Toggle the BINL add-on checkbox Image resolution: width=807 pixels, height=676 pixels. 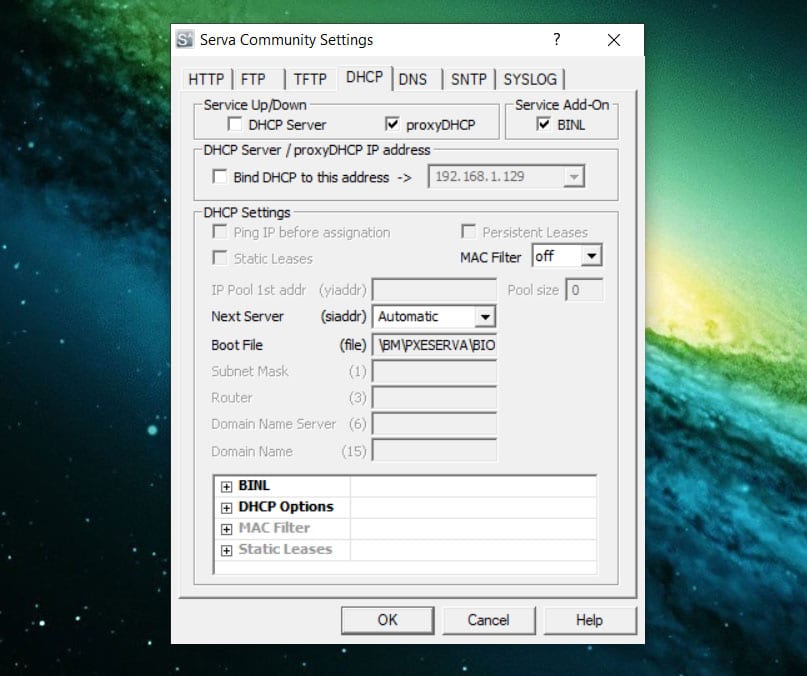click(543, 124)
